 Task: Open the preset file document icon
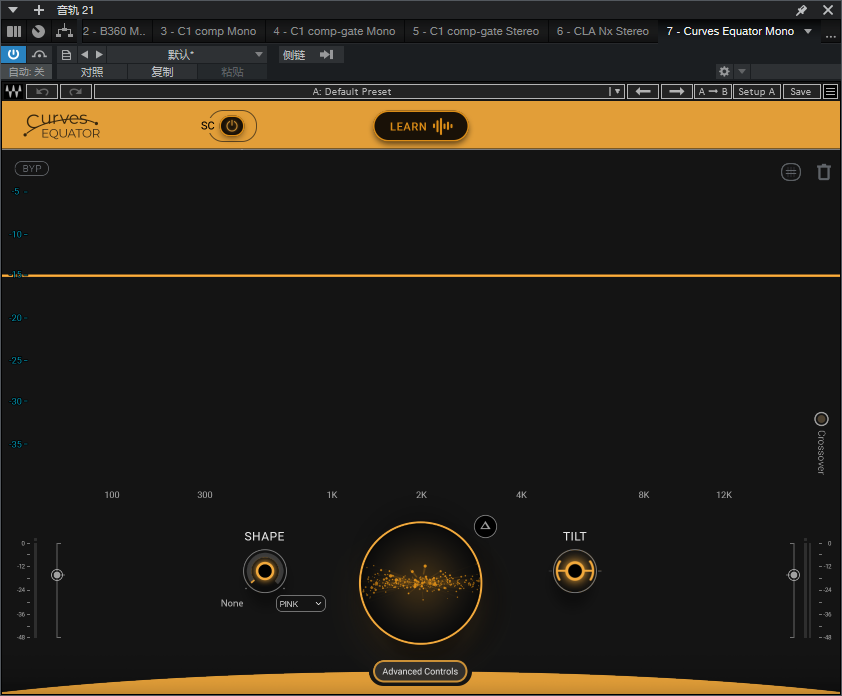[66, 54]
